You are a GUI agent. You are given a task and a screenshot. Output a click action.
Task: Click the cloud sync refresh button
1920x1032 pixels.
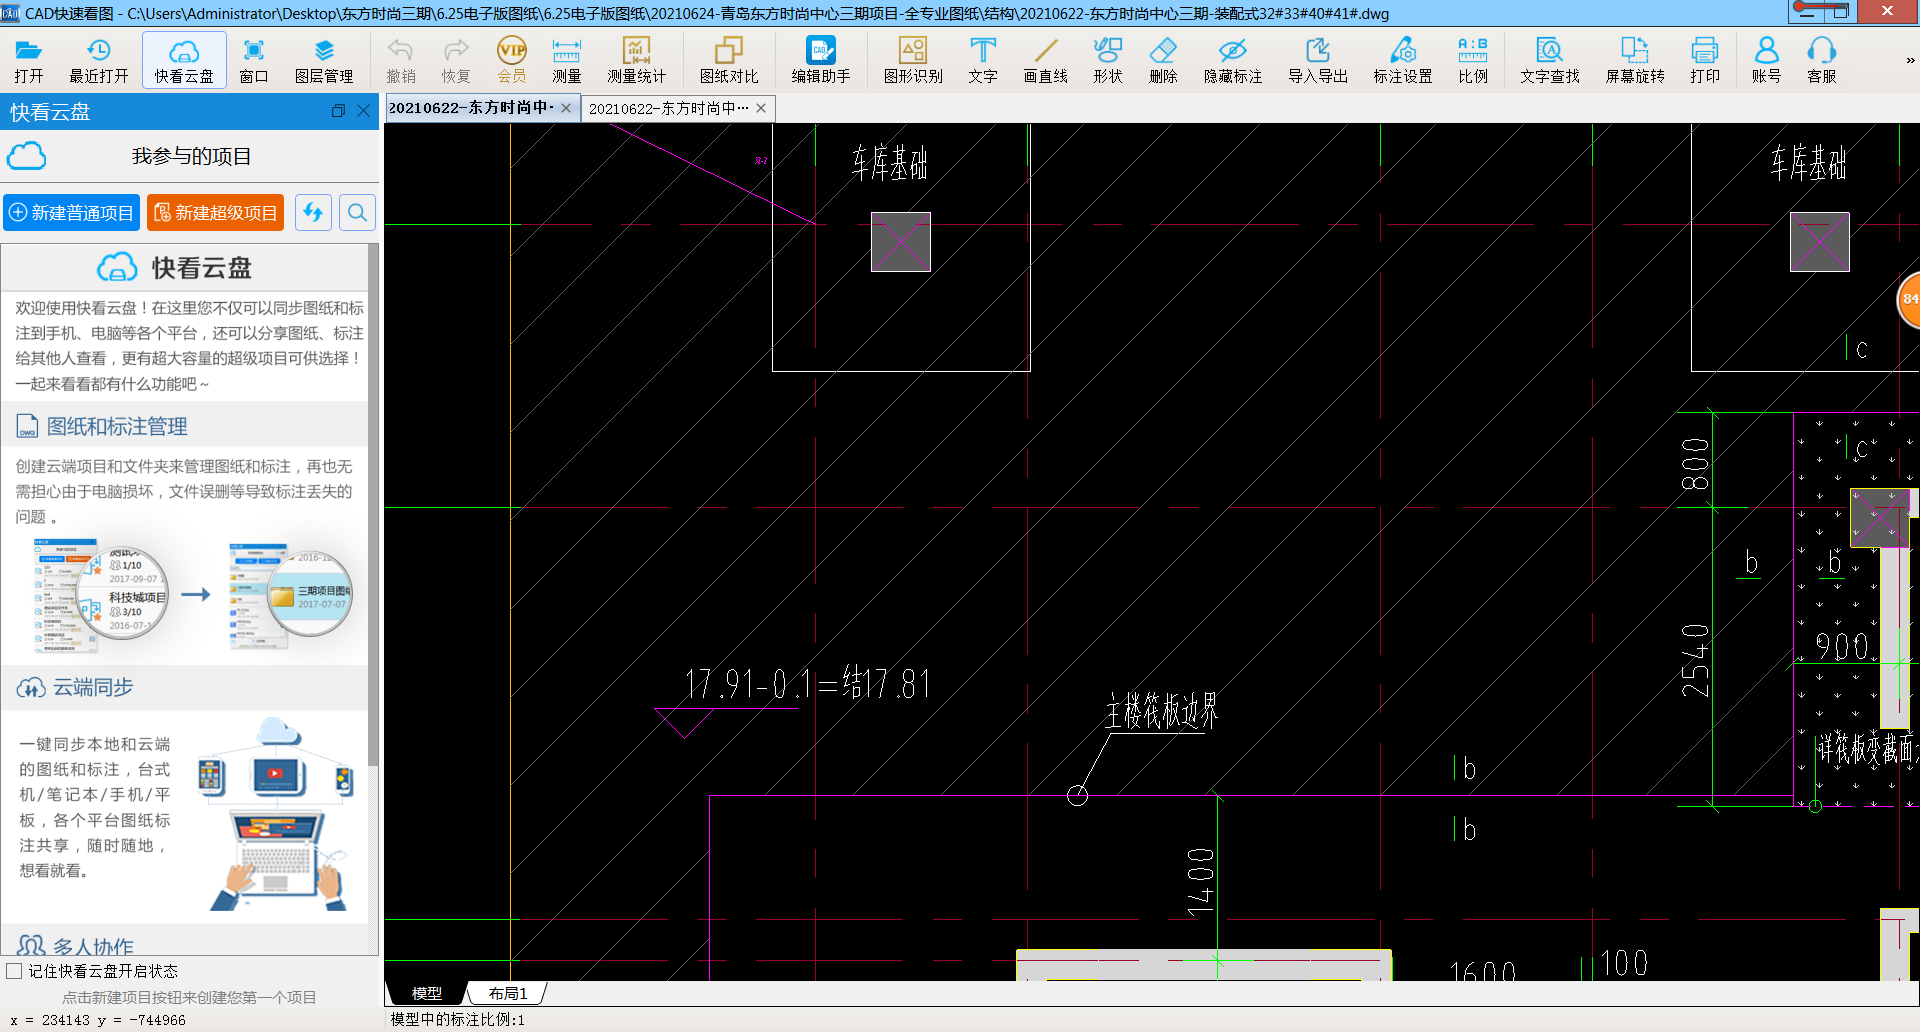coord(313,213)
